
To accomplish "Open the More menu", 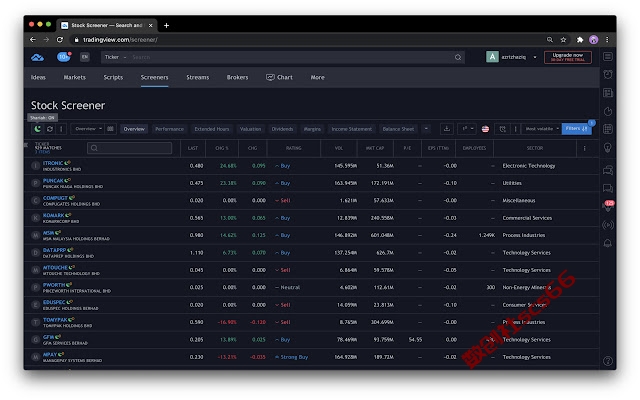I will click(x=318, y=77).
